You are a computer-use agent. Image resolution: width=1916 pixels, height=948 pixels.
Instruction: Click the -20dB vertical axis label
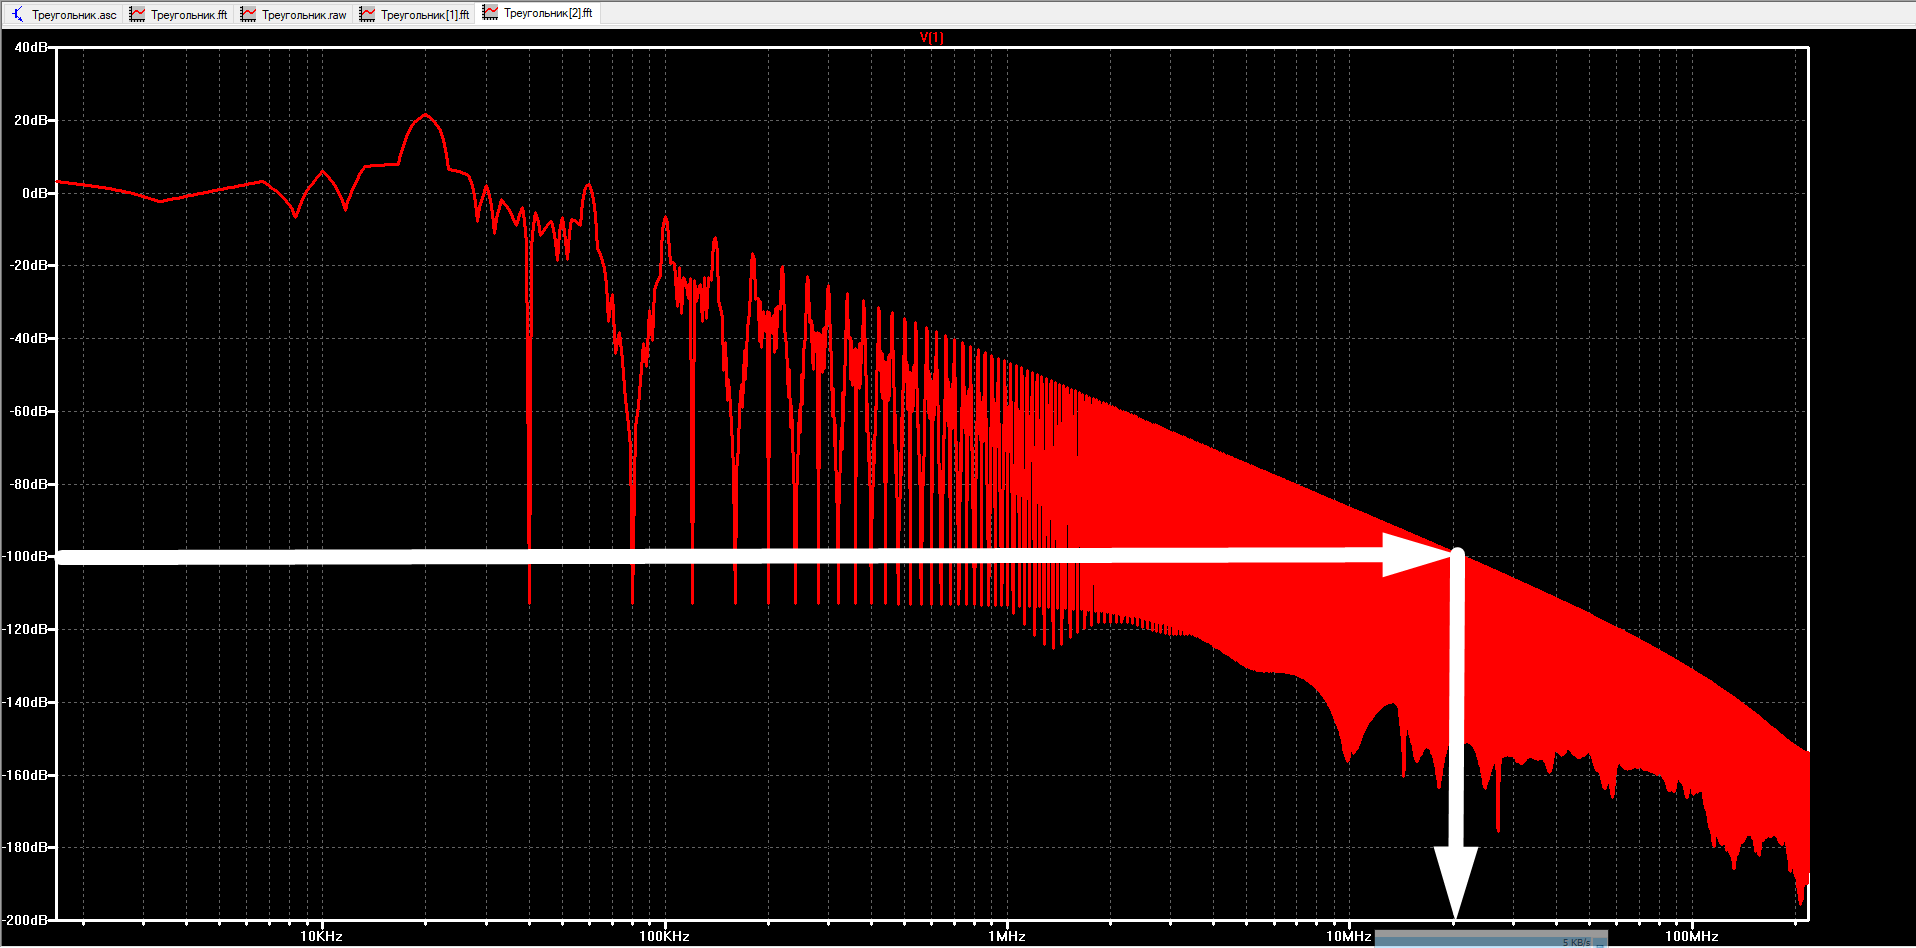(x=29, y=265)
